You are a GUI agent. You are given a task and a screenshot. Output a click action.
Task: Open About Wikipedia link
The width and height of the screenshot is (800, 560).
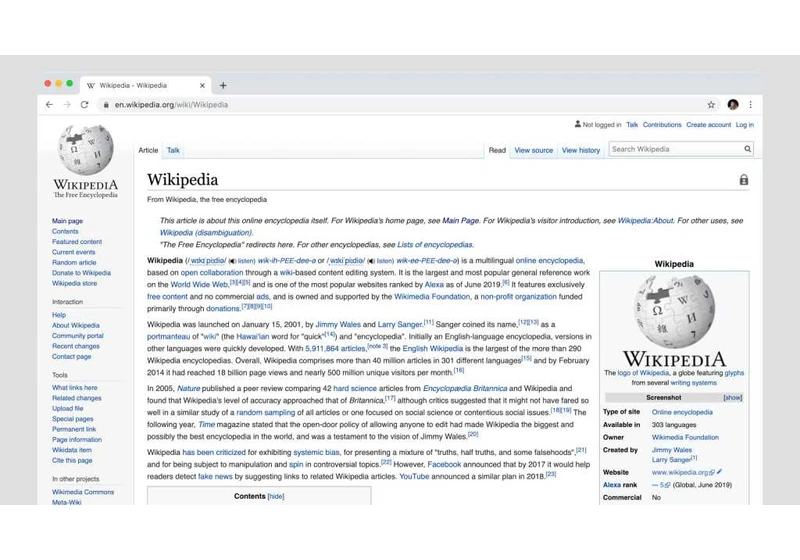[76, 325]
